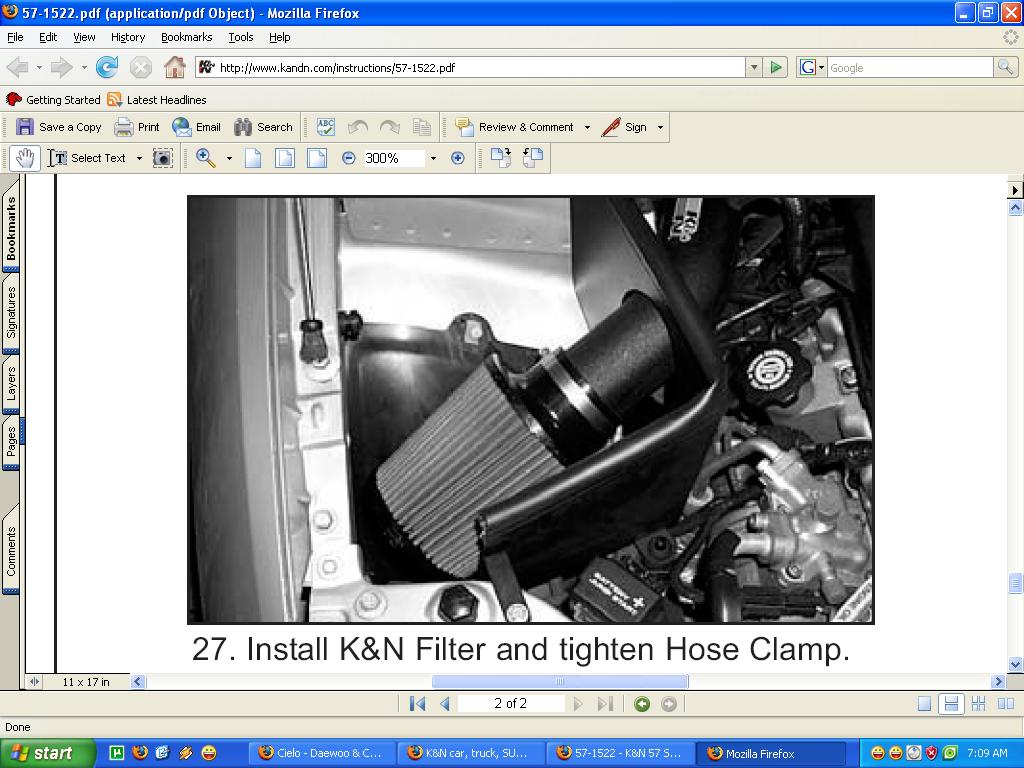Expand the Review & Comment dropdown
This screenshot has width=1024, height=768.
click(587, 127)
